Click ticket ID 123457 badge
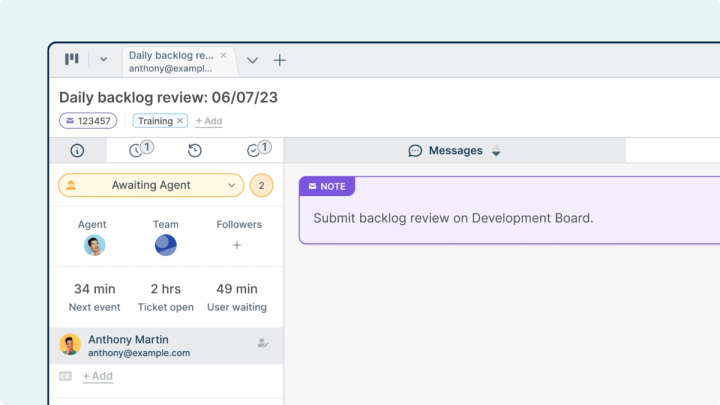The image size is (720, 405). tap(88, 121)
